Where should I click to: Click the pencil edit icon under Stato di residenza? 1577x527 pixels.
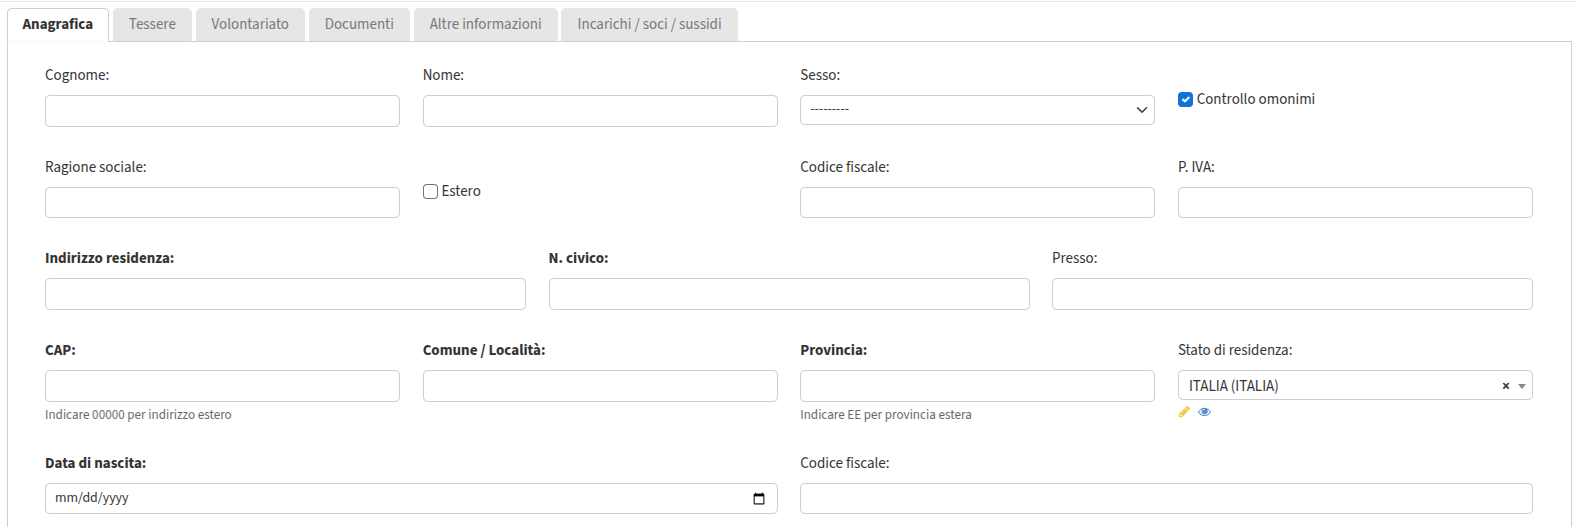point(1184,412)
